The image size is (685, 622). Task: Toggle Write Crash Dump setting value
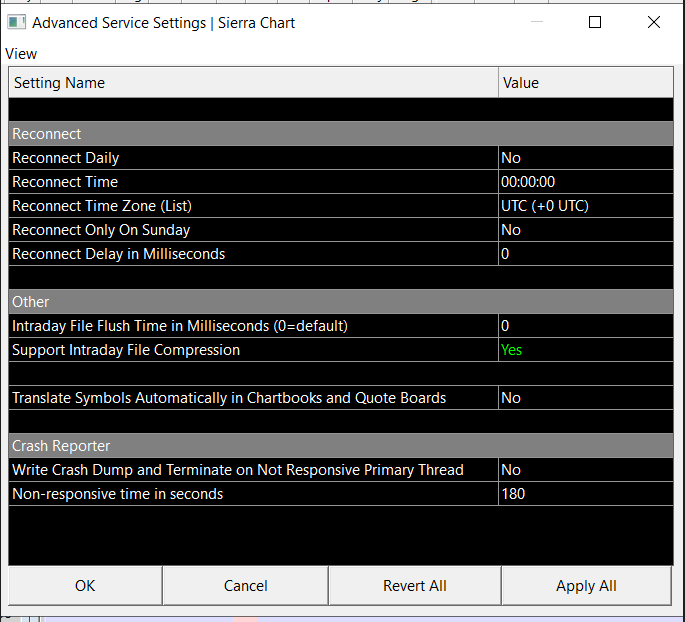(x=585, y=470)
